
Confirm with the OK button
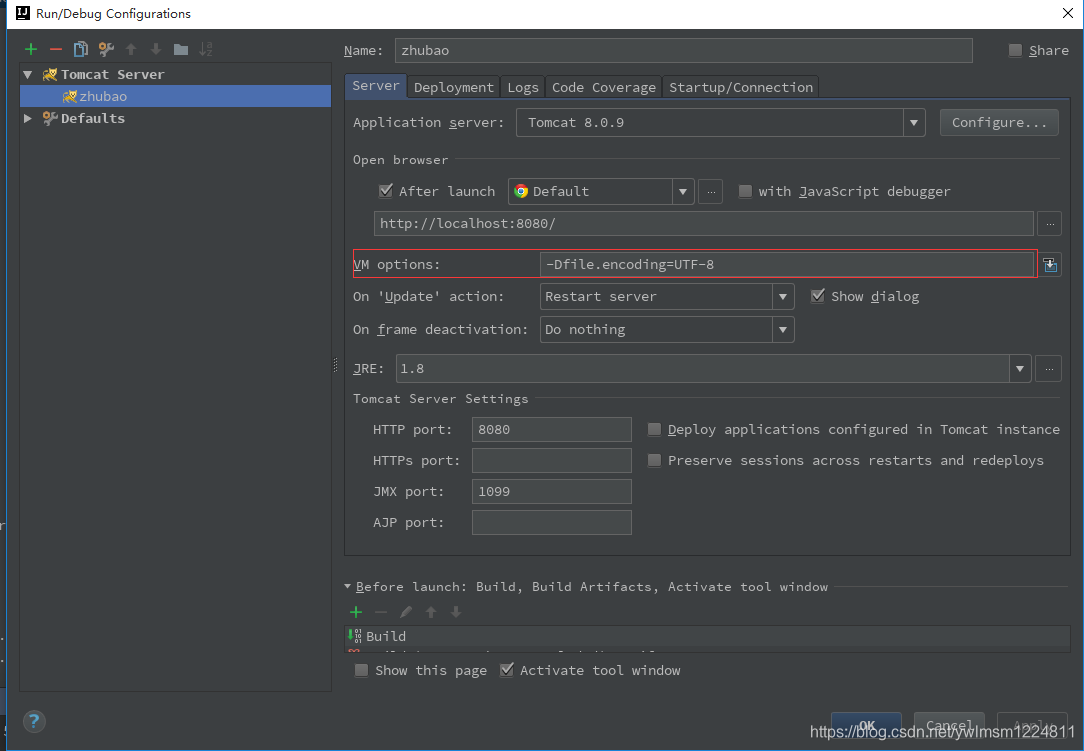pos(866,725)
